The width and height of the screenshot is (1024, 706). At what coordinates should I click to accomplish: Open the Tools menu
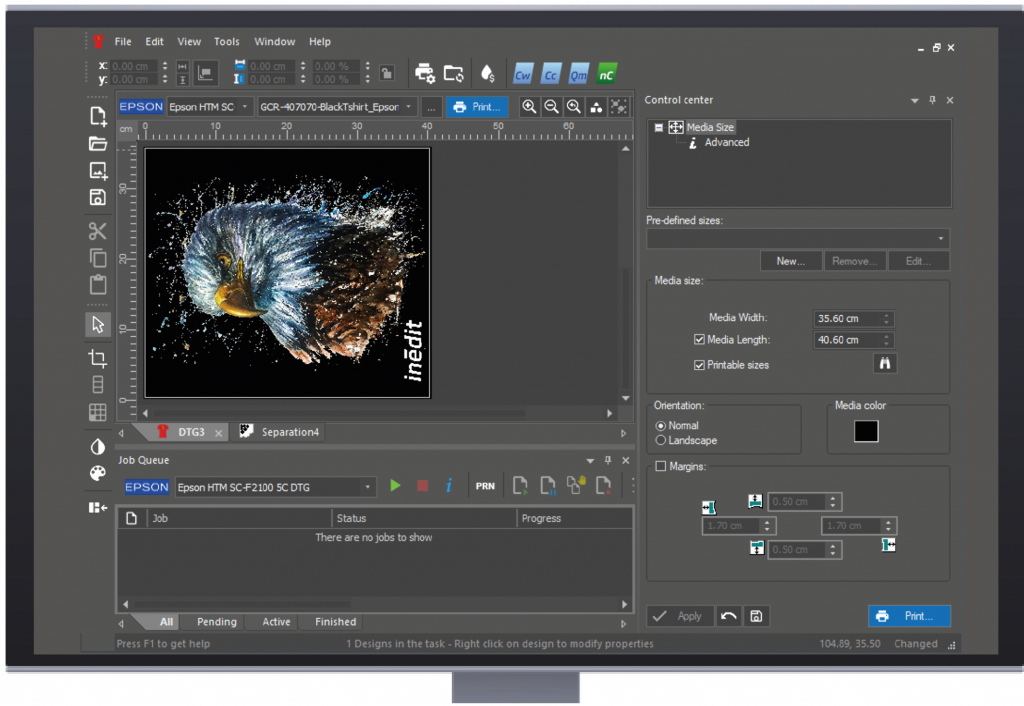point(226,41)
